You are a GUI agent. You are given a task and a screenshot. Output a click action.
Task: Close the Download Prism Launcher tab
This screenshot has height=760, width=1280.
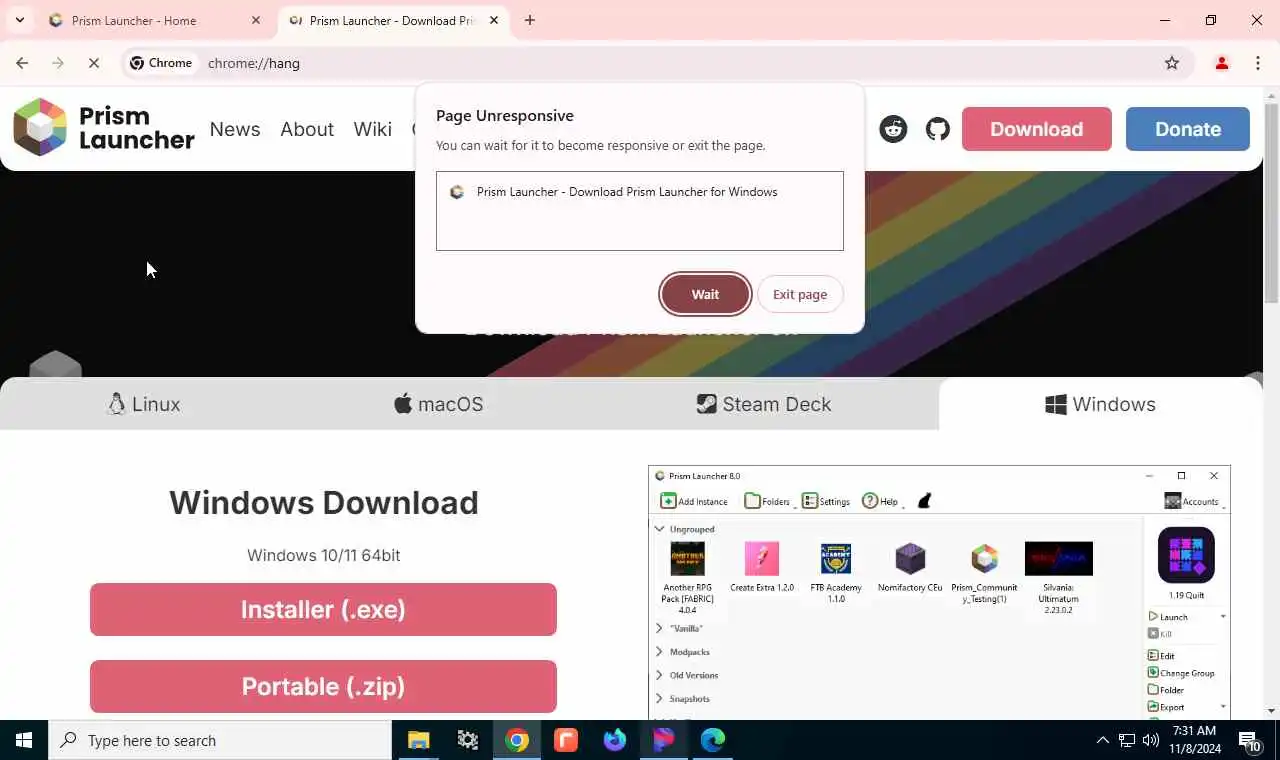coord(494,20)
